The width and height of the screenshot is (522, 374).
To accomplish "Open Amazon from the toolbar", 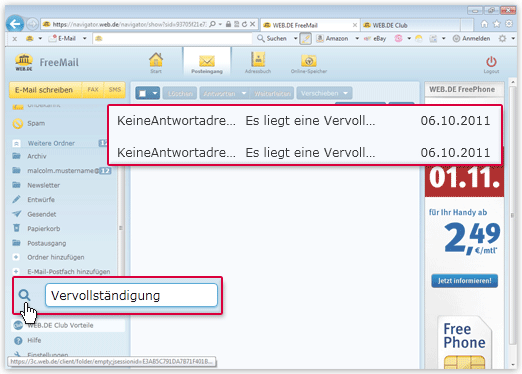I will (332, 39).
